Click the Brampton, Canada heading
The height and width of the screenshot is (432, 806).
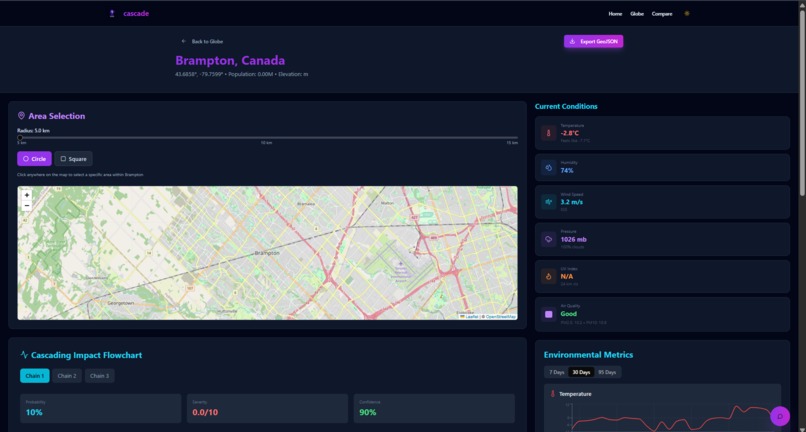(x=230, y=61)
